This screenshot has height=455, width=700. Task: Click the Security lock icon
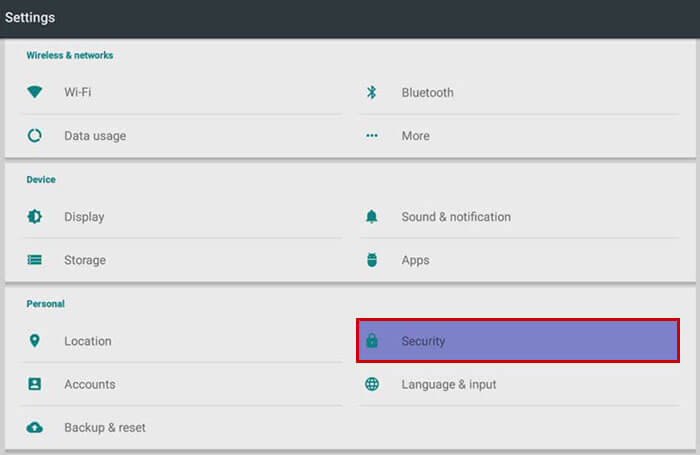click(371, 341)
